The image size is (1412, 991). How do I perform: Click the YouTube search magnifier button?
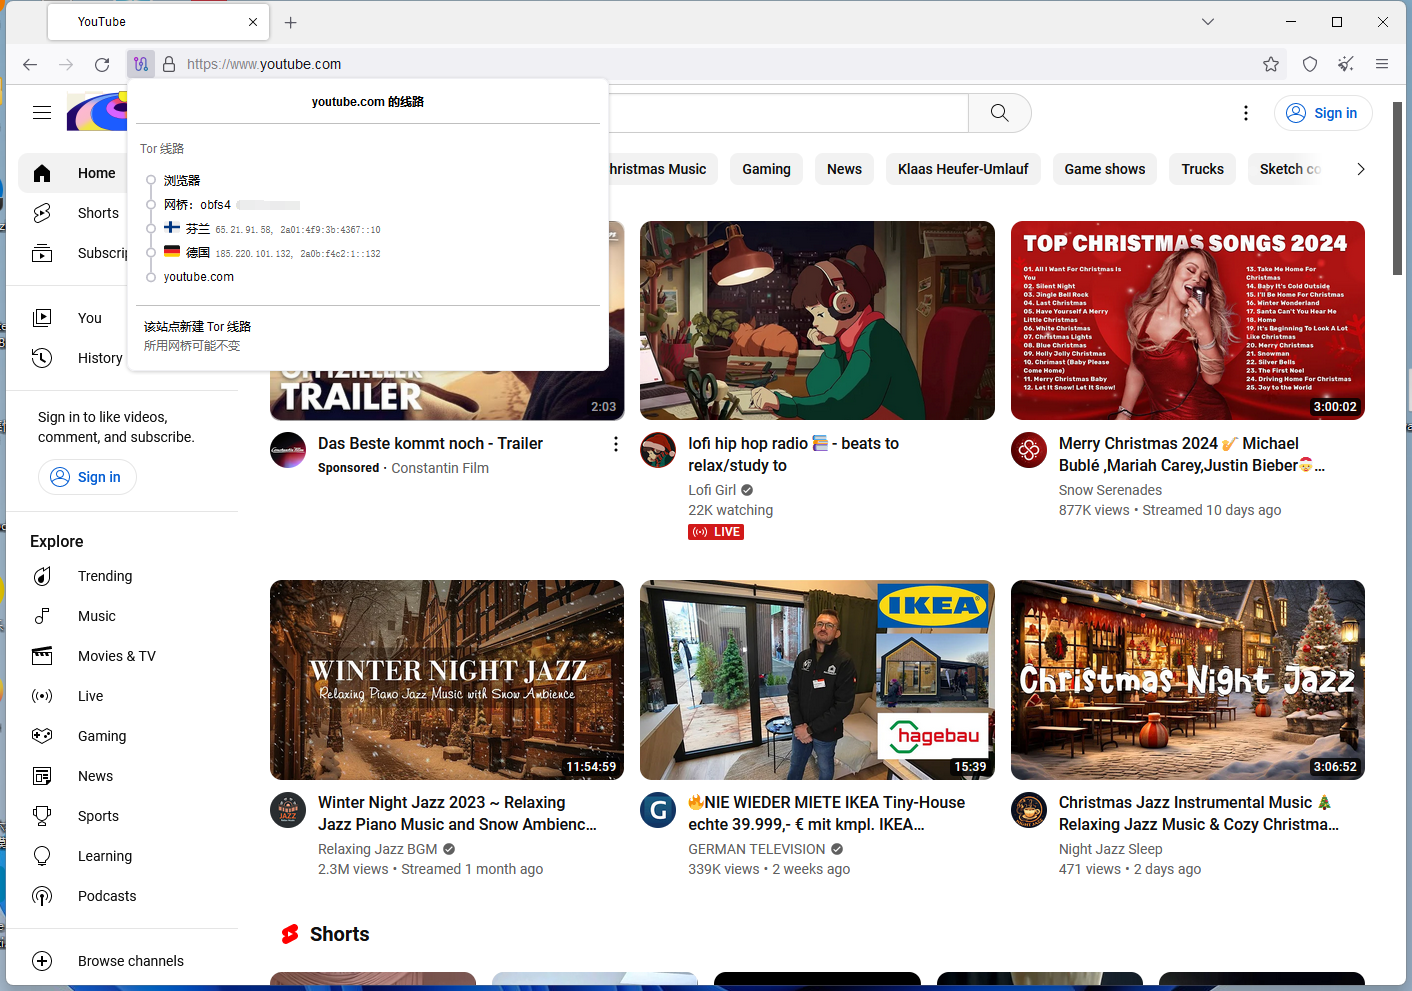click(x=1000, y=113)
